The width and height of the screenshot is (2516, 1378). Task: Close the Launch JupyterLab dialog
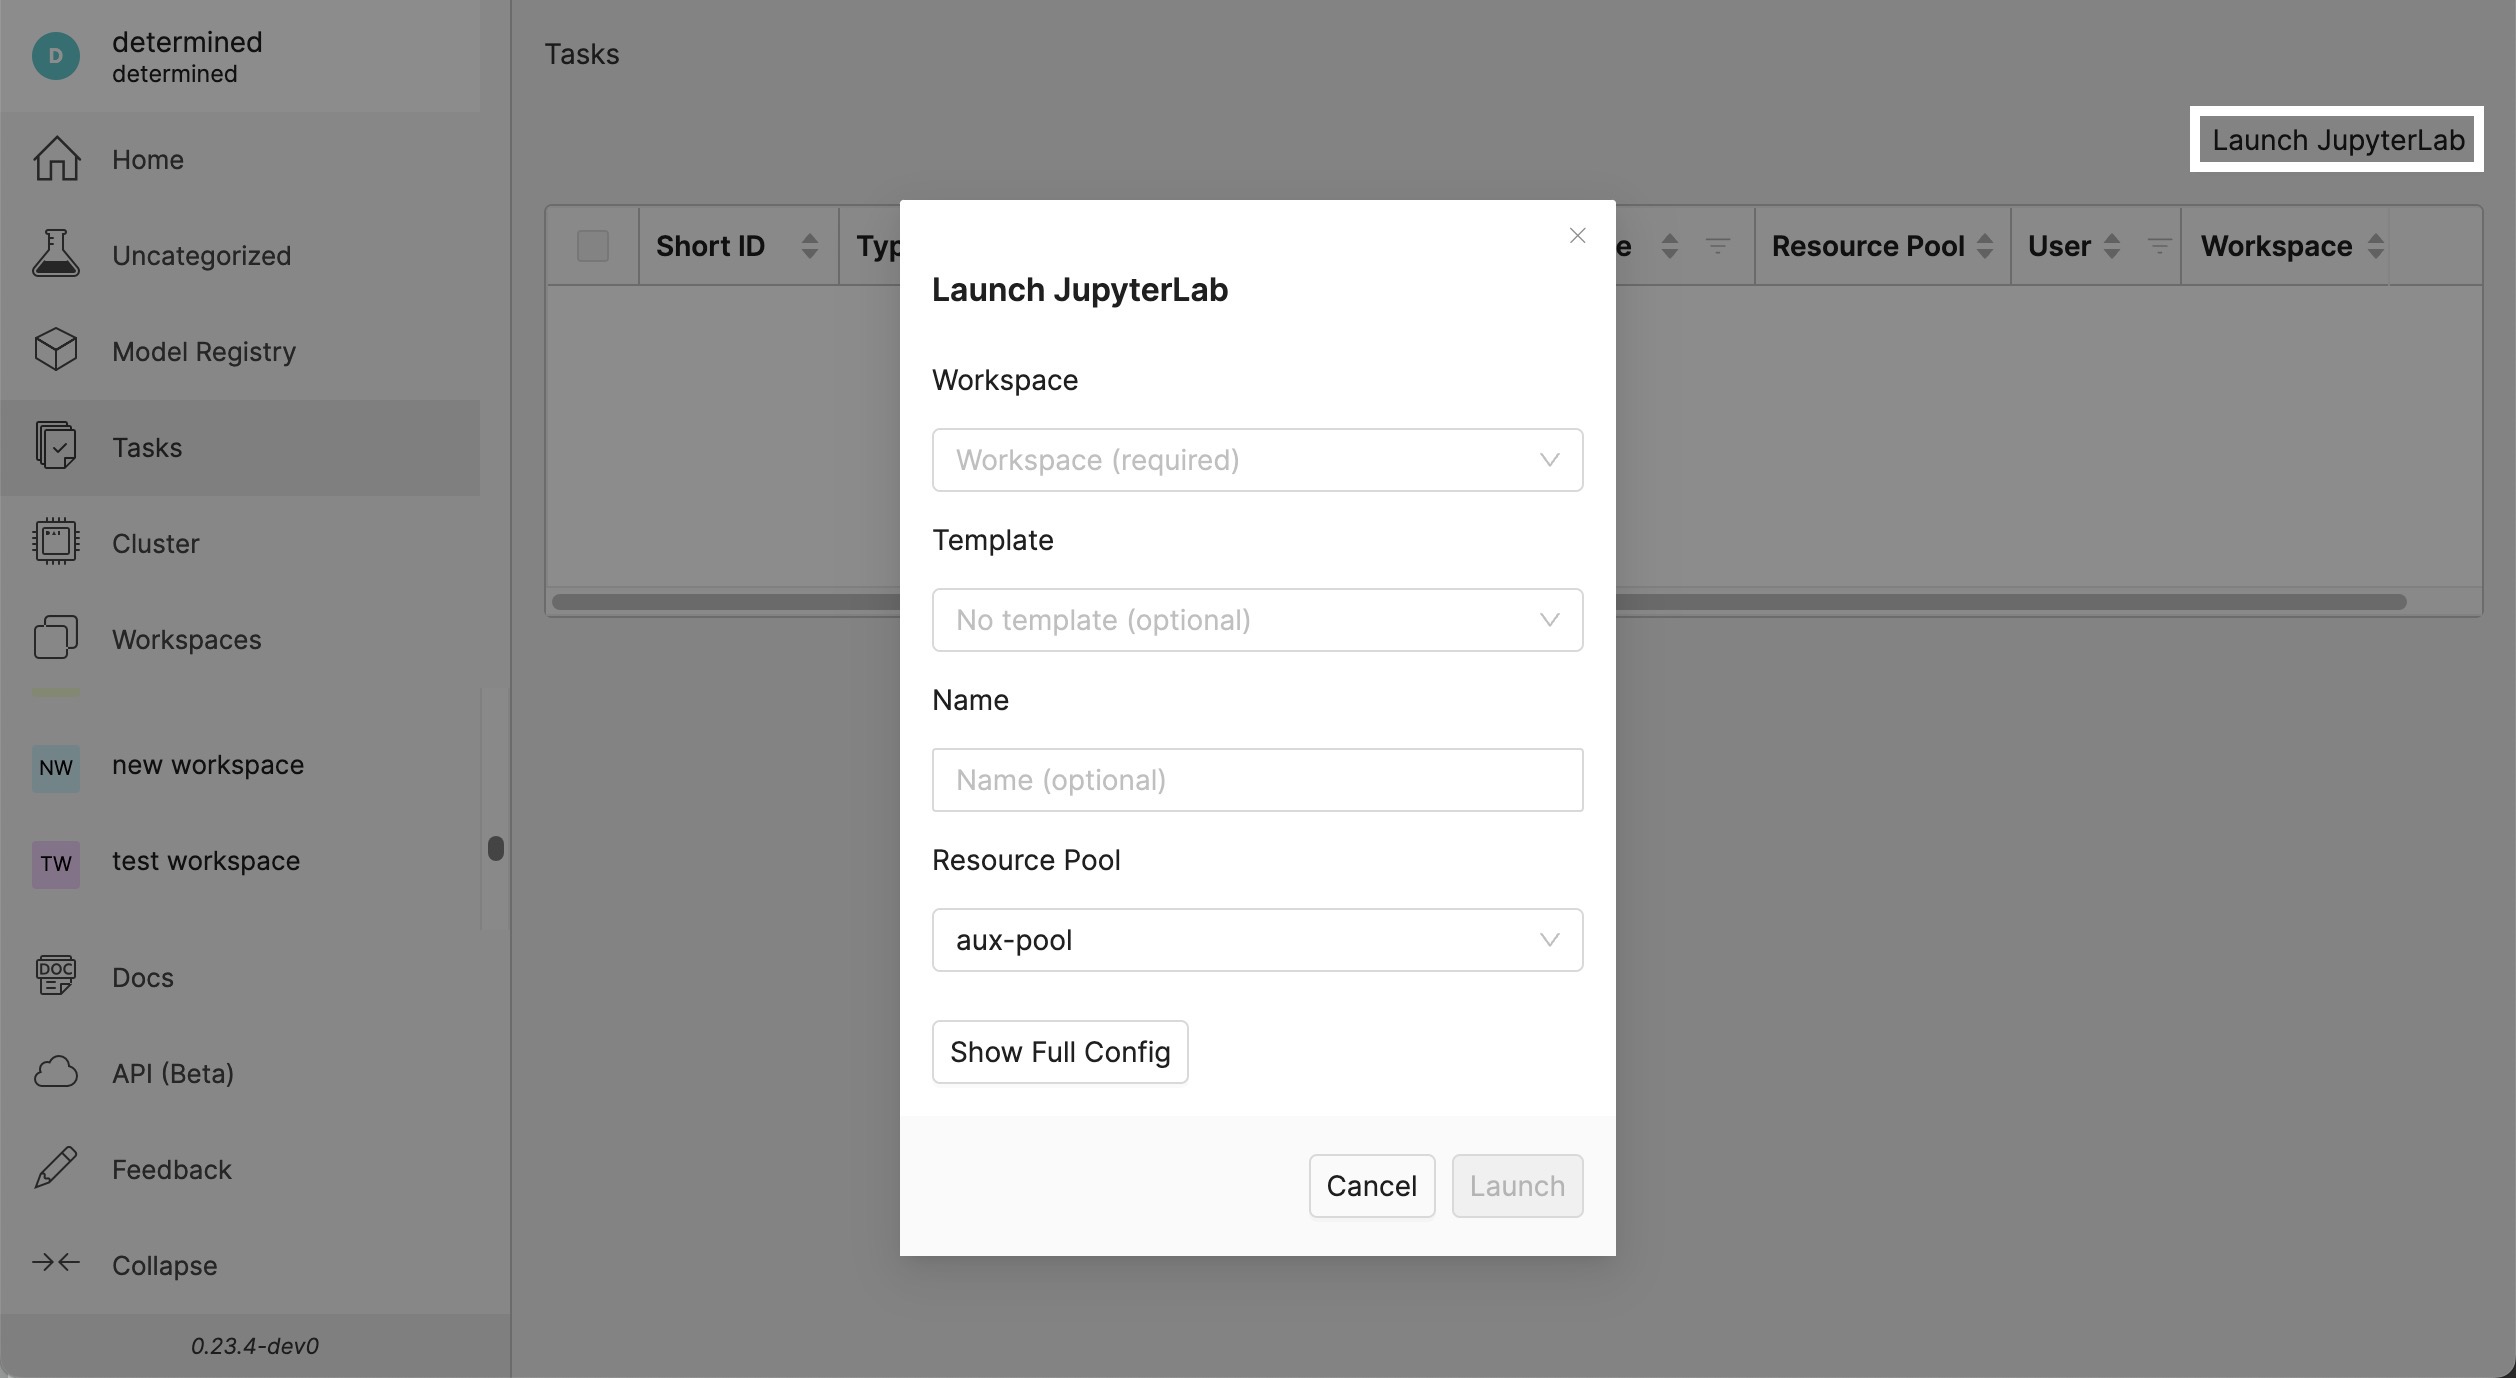[x=1577, y=236]
